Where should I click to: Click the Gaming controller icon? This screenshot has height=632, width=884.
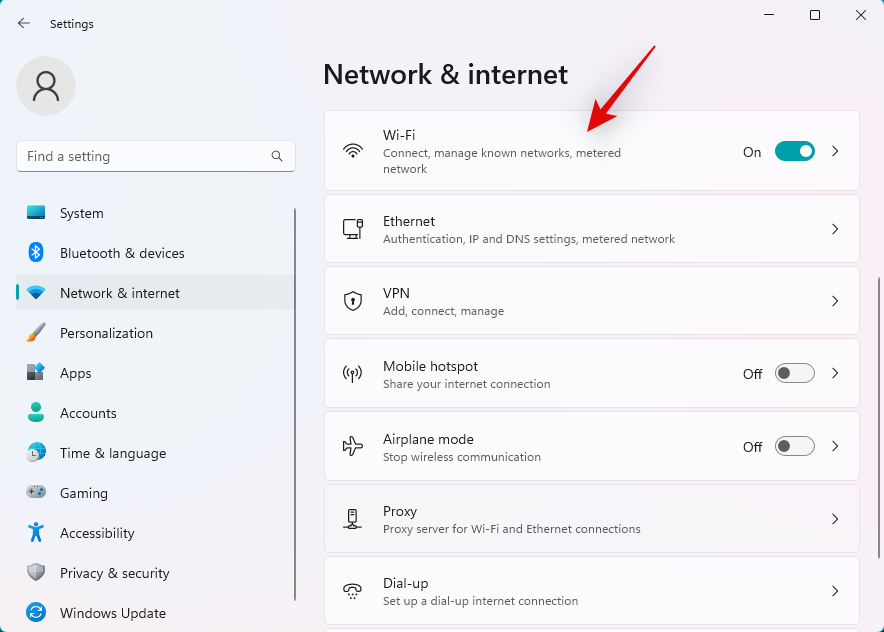coord(36,493)
